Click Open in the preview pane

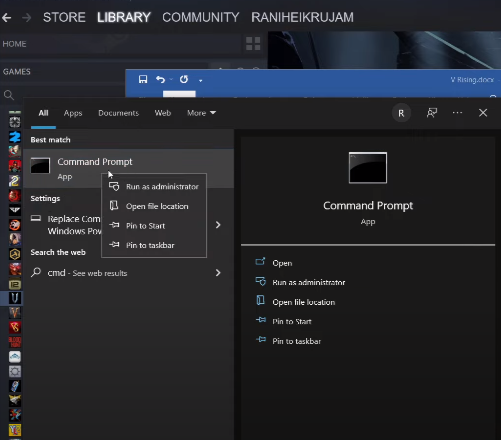point(282,263)
